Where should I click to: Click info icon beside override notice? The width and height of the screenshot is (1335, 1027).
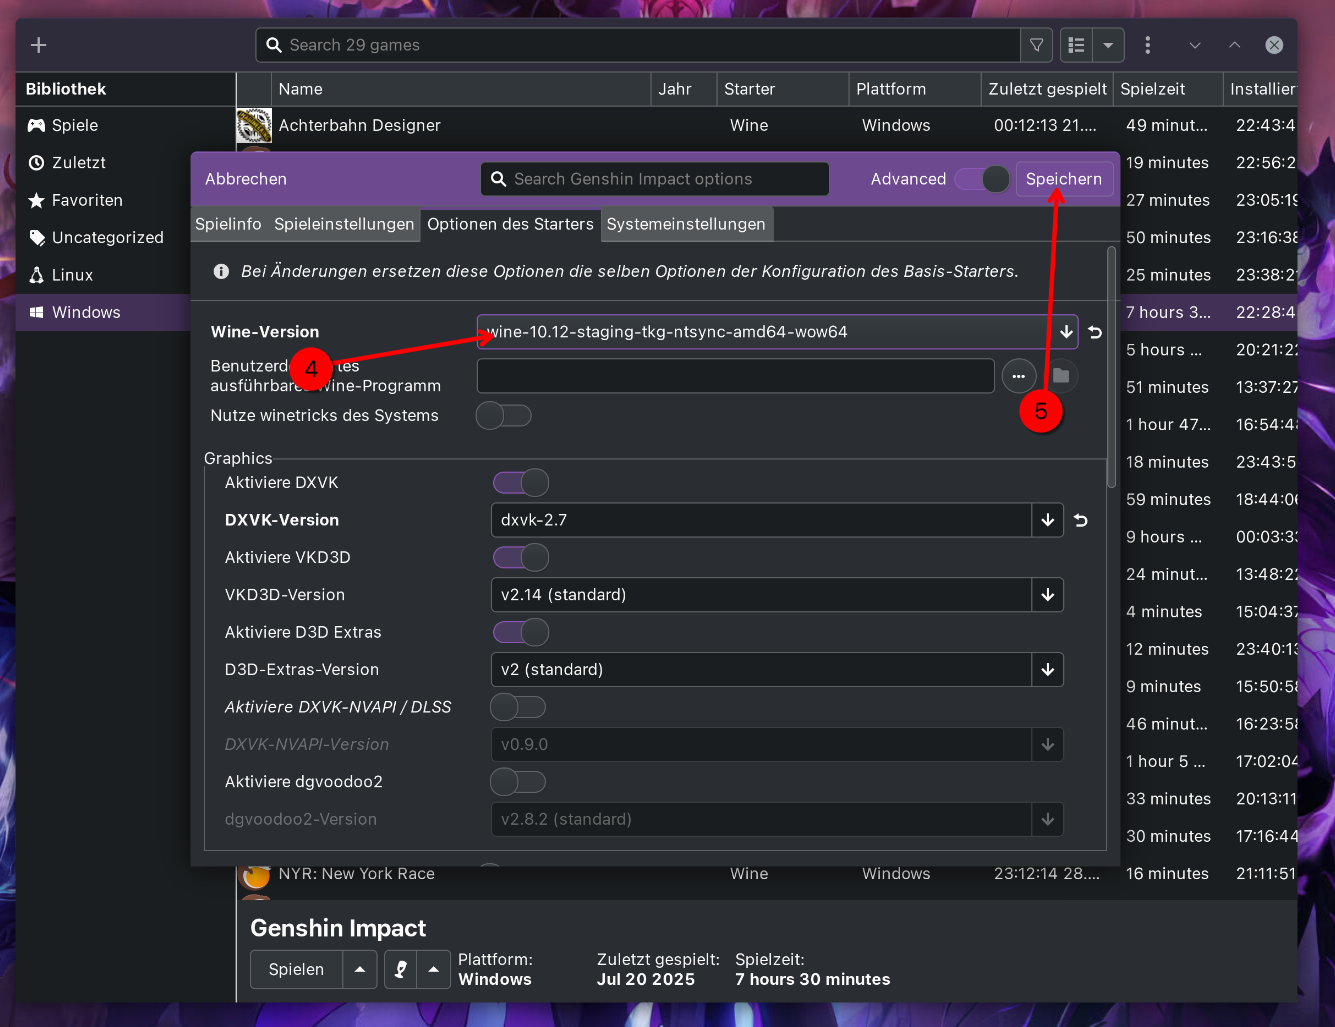(x=221, y=272)
